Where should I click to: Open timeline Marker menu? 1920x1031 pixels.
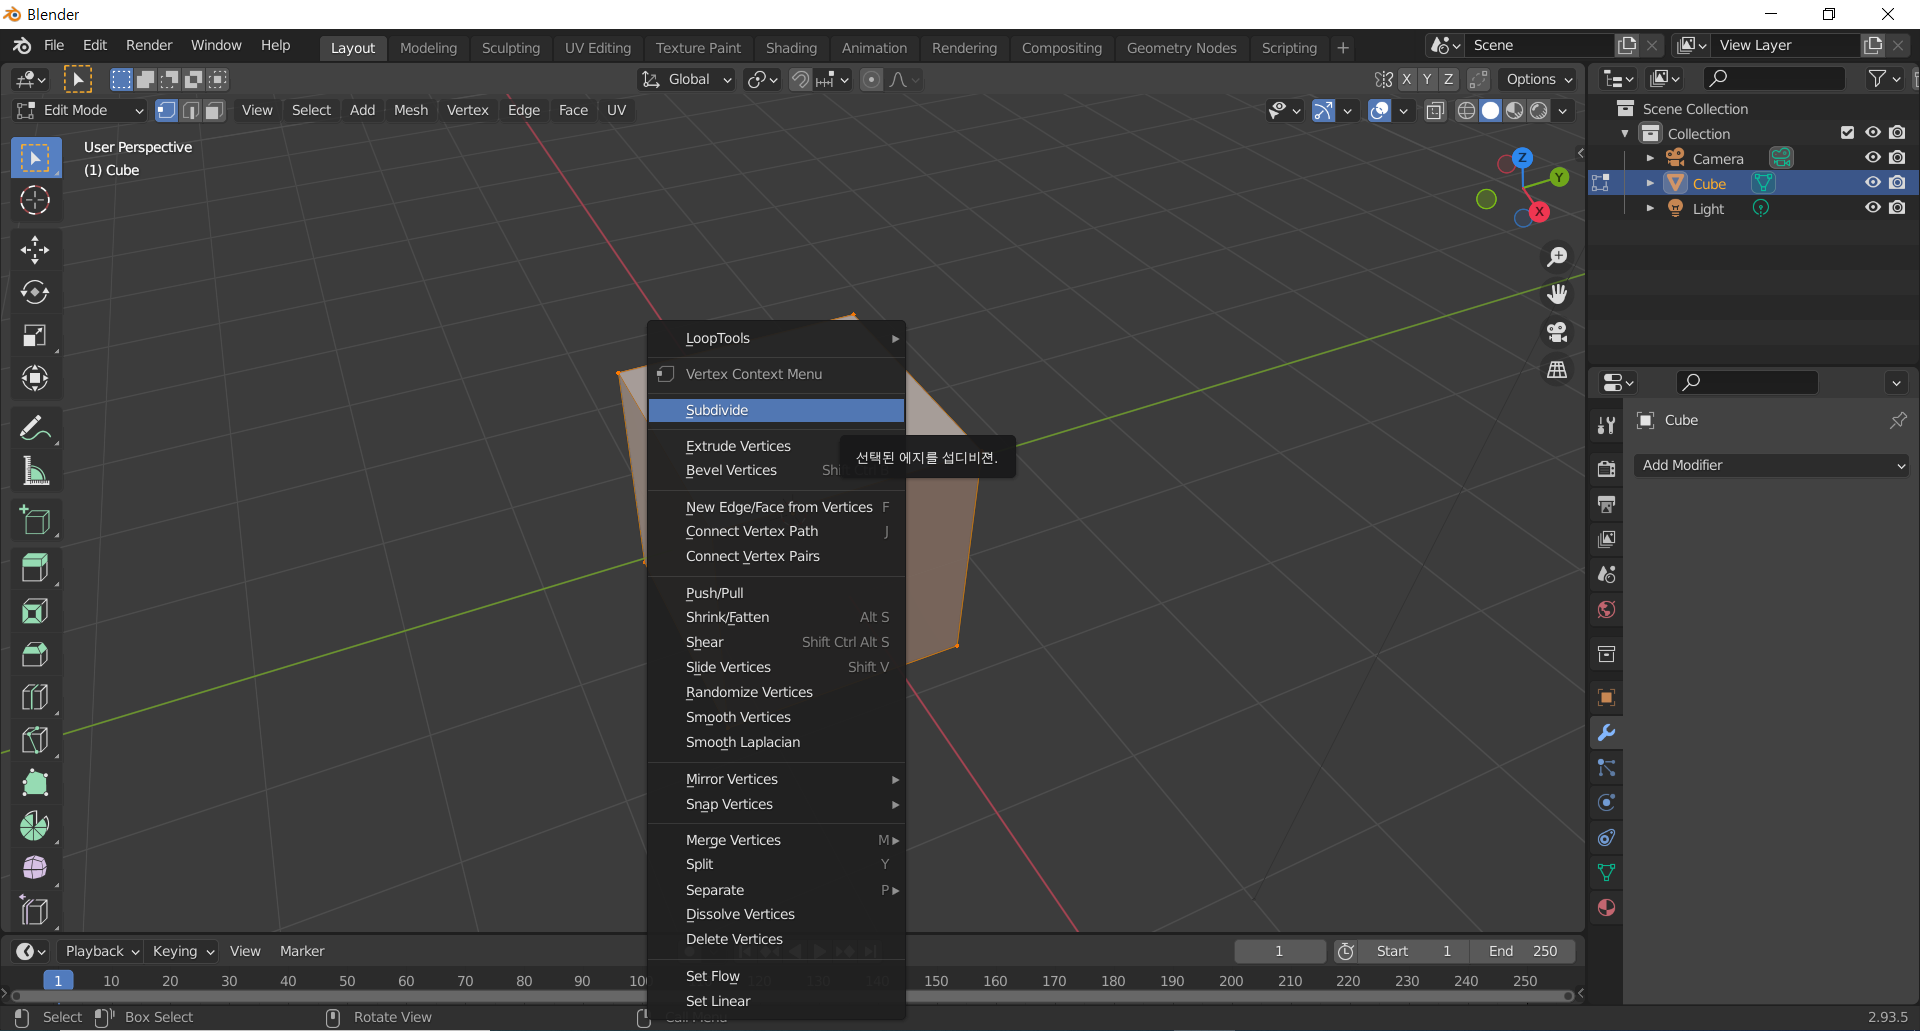tap(302, 951)
